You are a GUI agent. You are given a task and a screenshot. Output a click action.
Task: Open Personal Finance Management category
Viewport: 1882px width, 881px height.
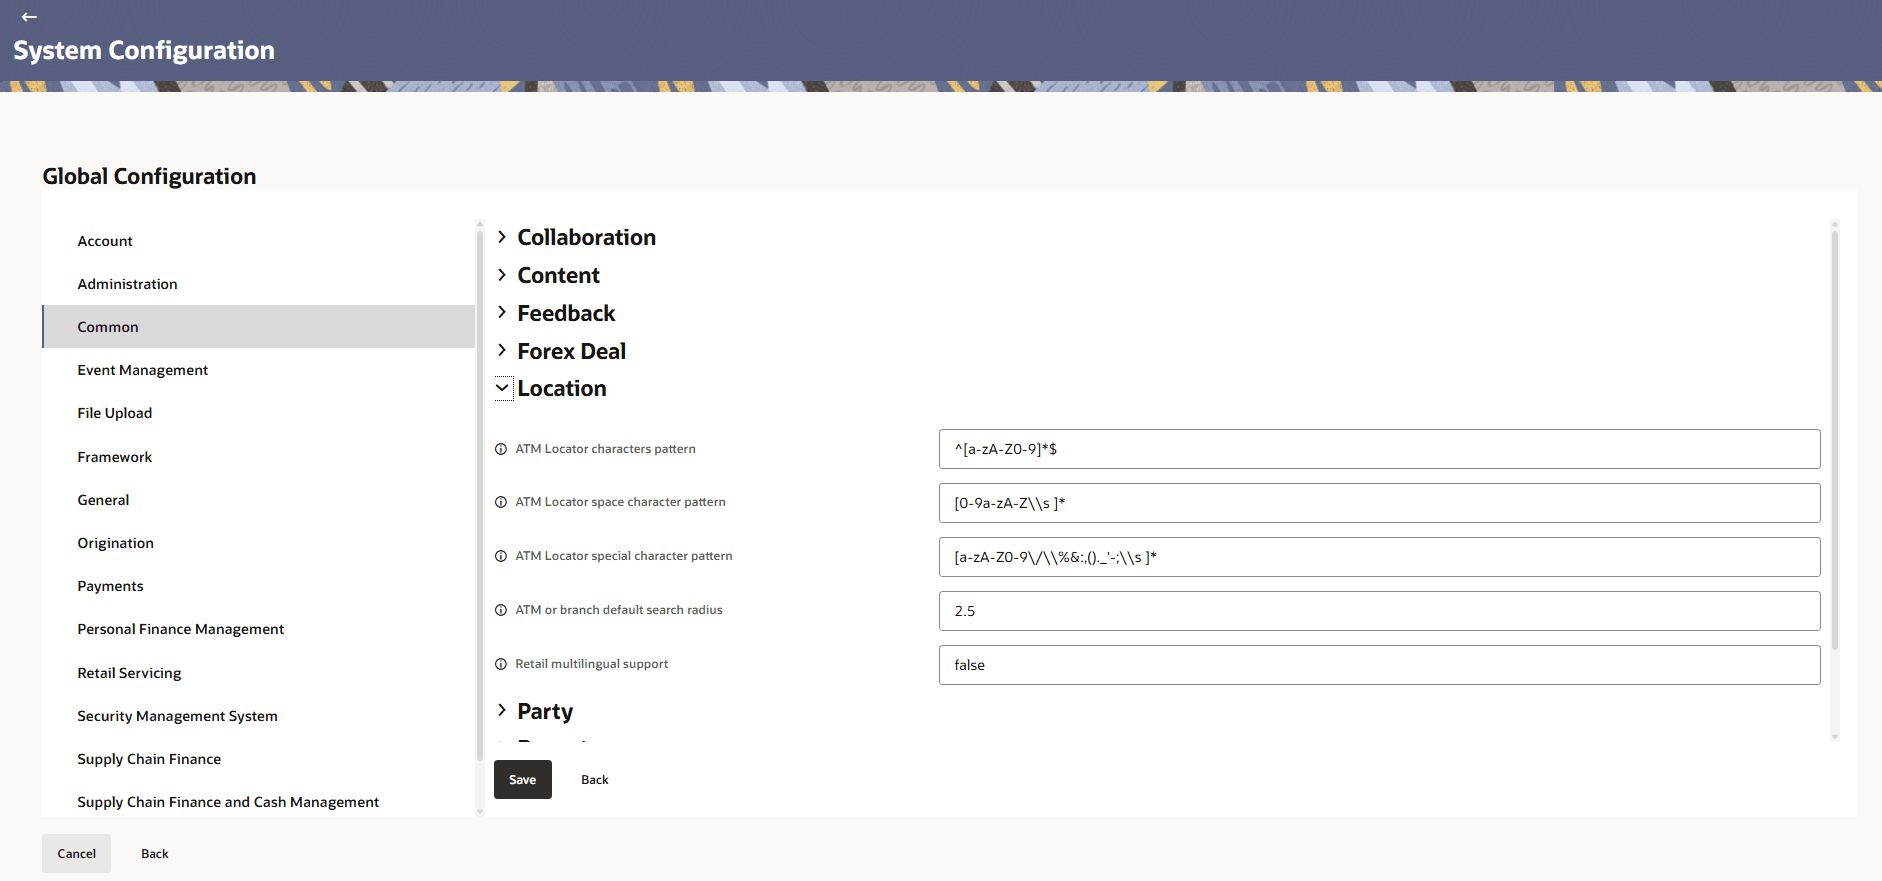click(258, 629)
